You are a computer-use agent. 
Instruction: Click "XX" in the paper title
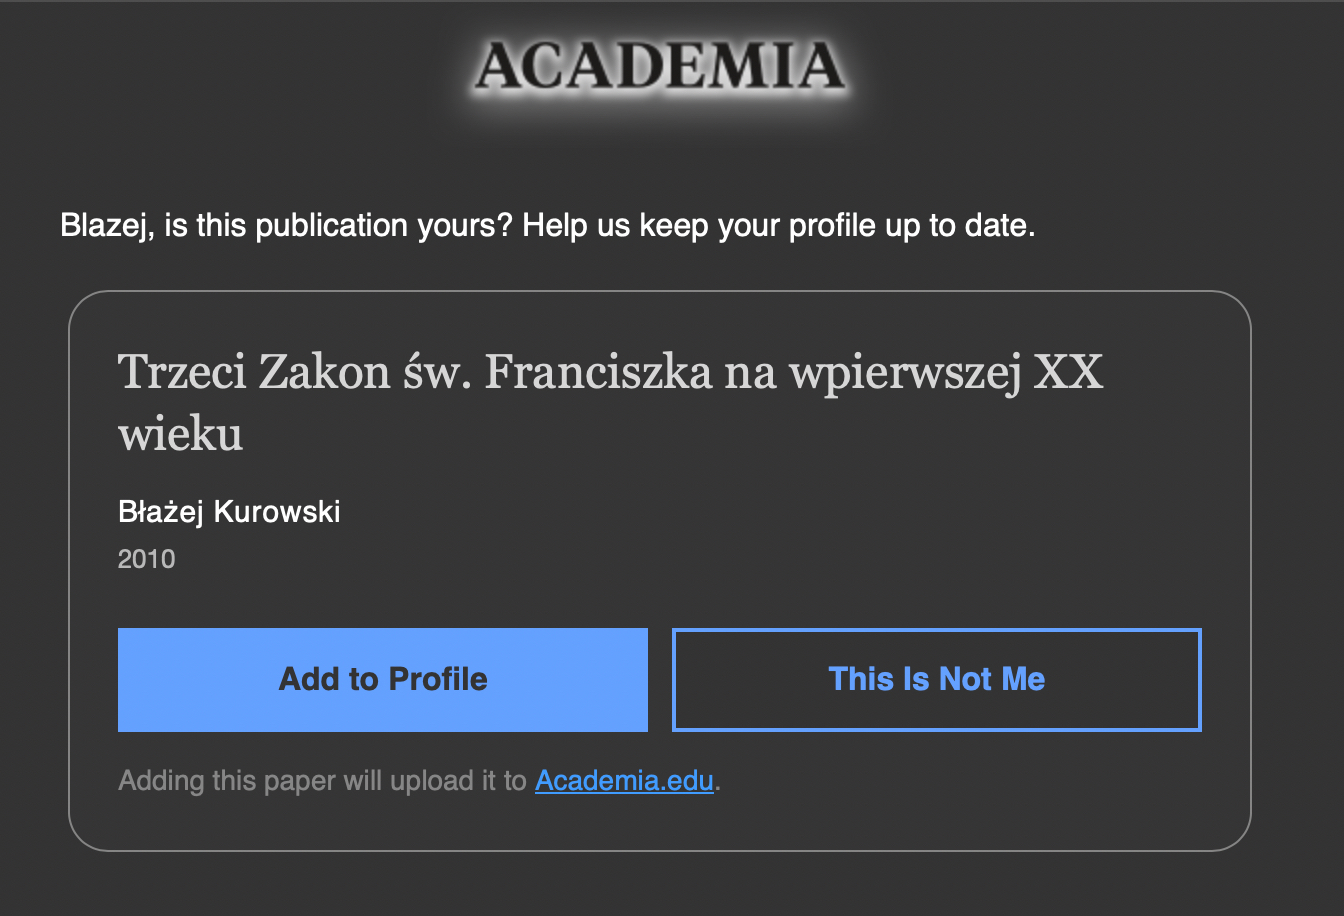pos(1068,373)
